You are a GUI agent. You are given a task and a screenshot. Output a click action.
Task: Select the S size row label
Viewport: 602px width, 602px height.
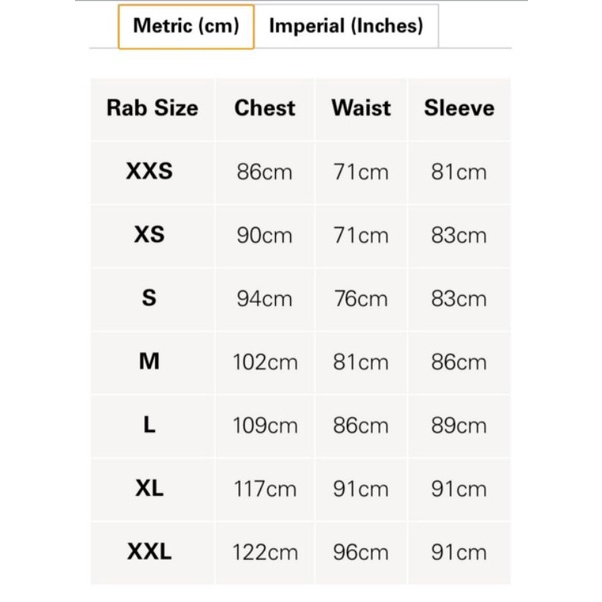click(x=149, y=298)
